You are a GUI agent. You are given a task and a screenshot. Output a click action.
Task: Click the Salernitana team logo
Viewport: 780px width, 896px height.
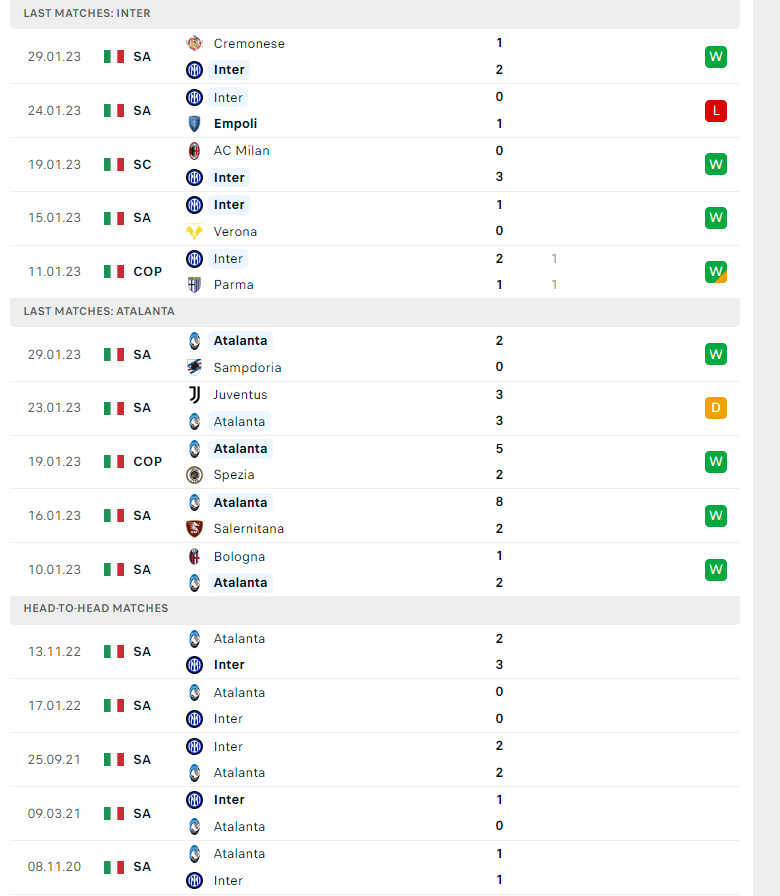(194, 529)
